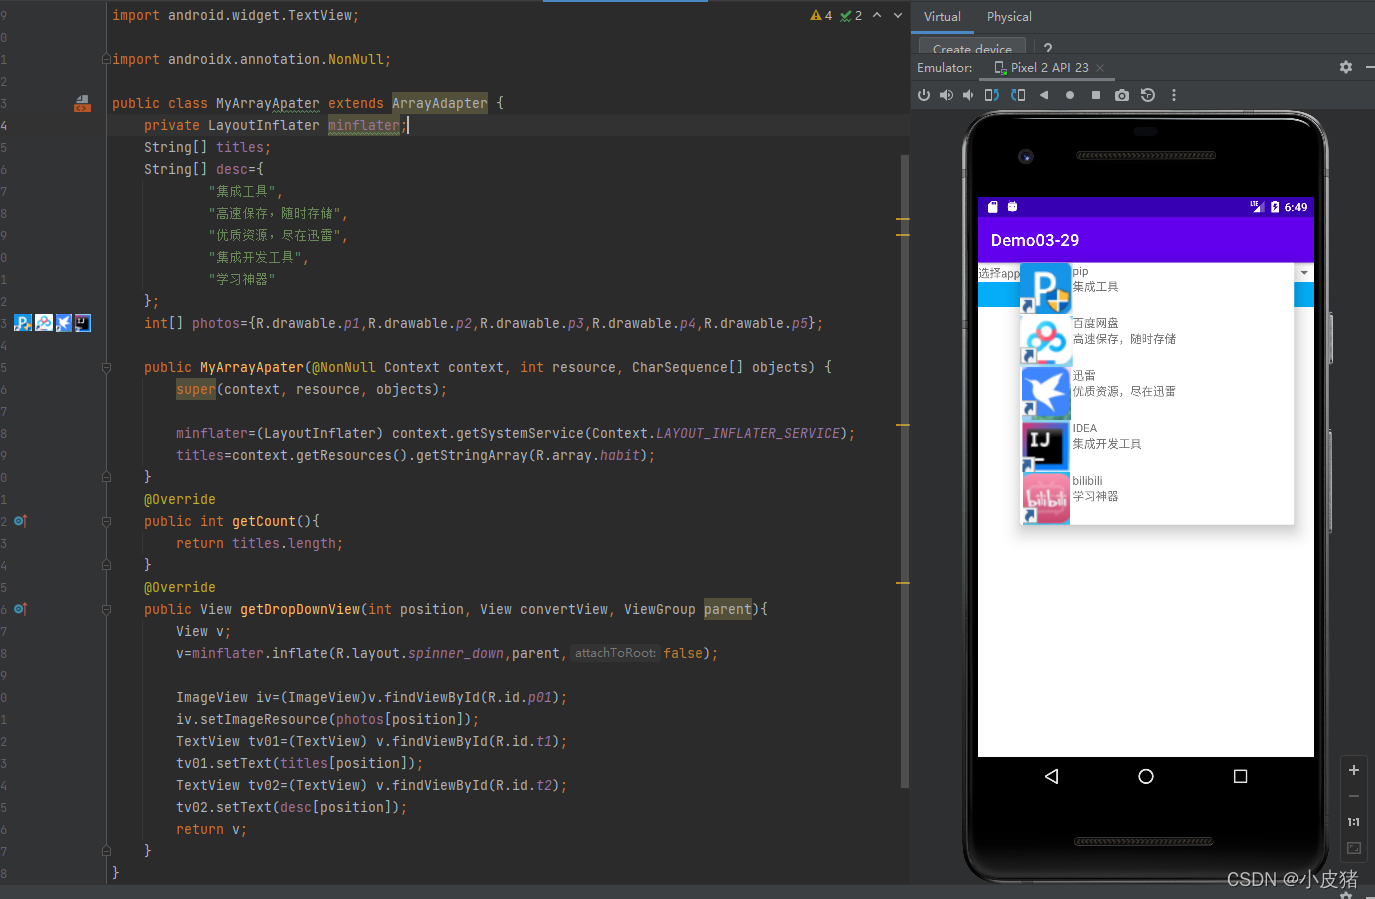
Task: Decrease the emulator volume
Action: (969, 95)
